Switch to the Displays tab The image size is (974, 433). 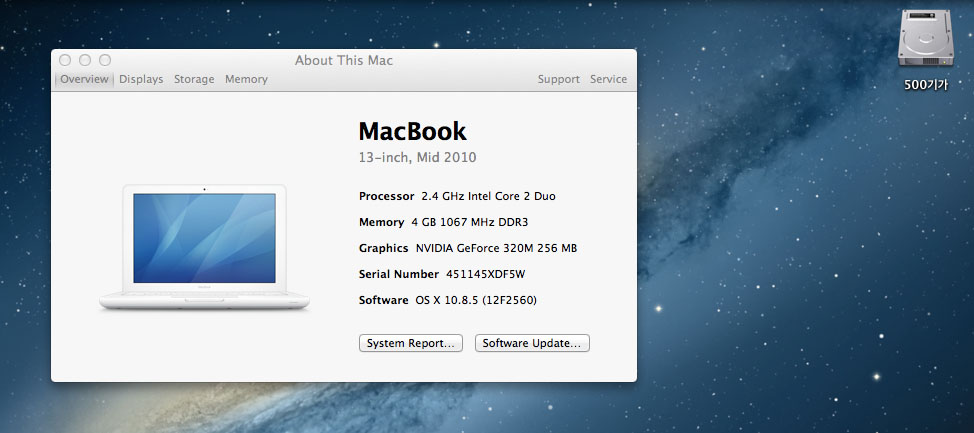141,79
